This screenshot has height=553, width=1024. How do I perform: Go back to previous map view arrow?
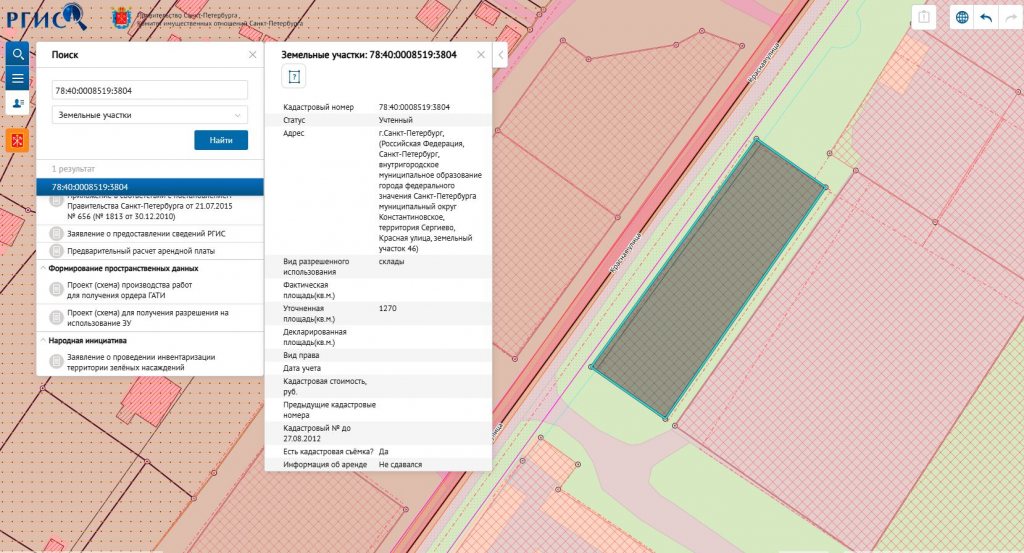click(x=986, y=18)
